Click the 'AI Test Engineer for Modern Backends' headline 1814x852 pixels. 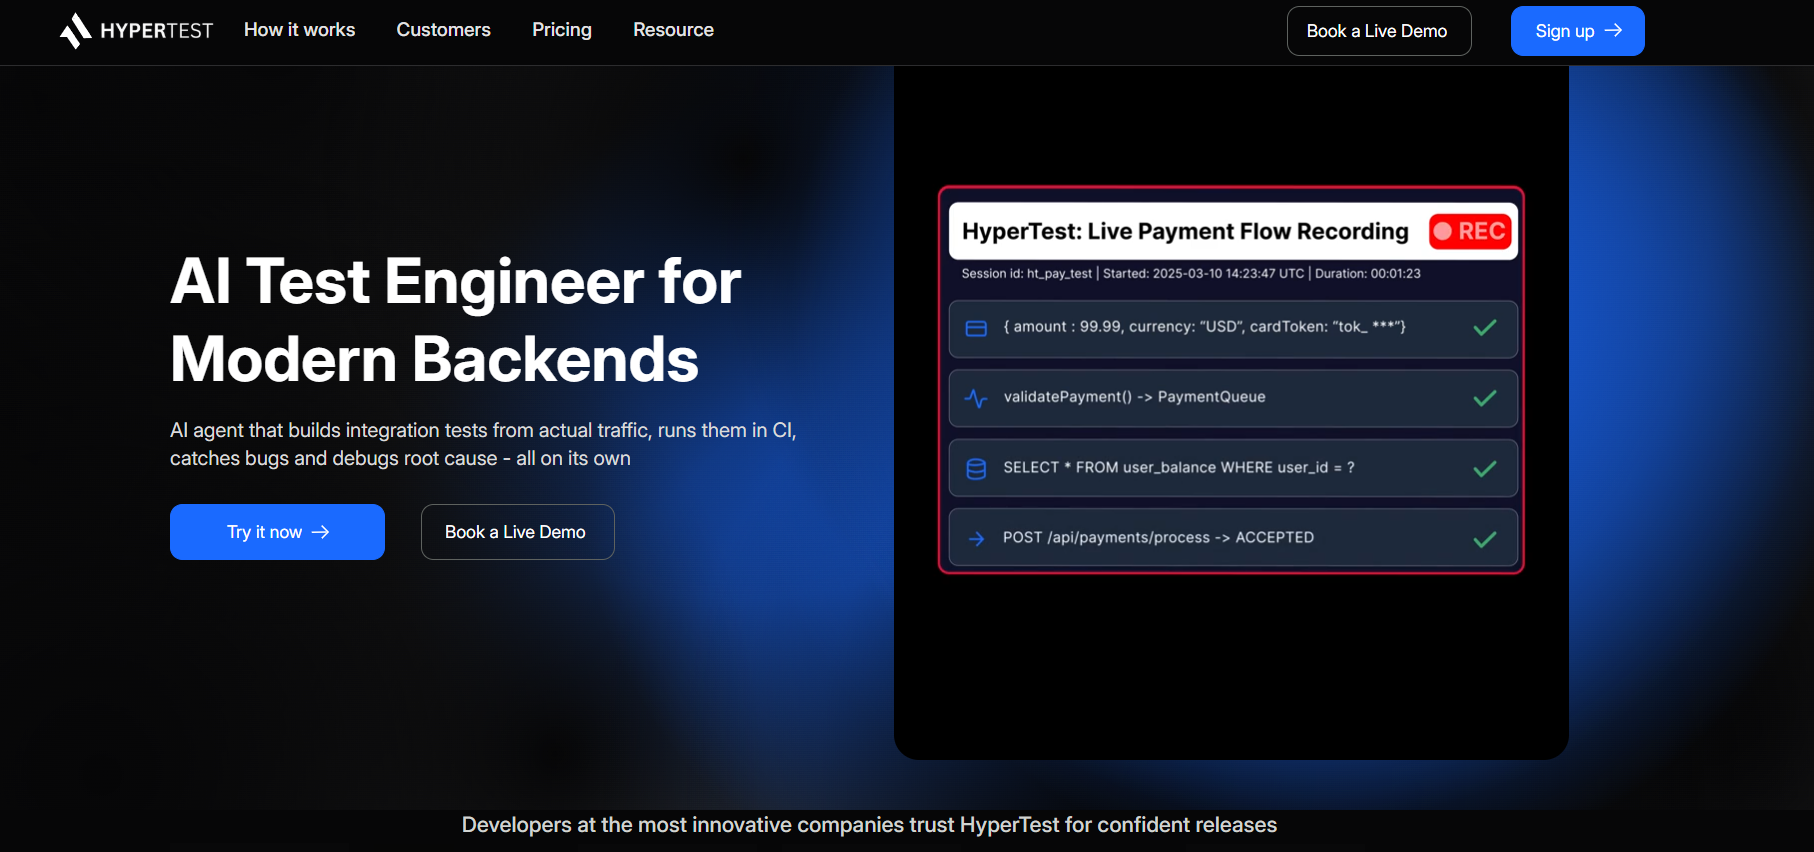pos(456,319)
